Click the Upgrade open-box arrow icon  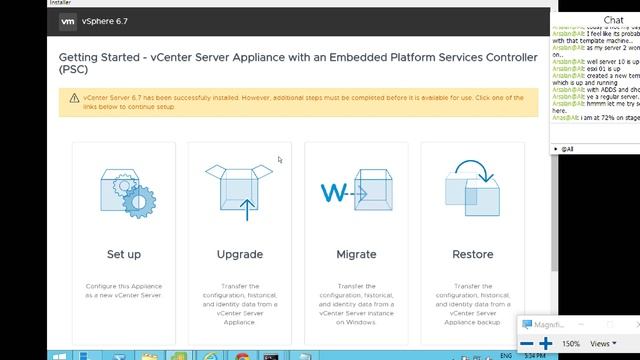tap(239, 193)
